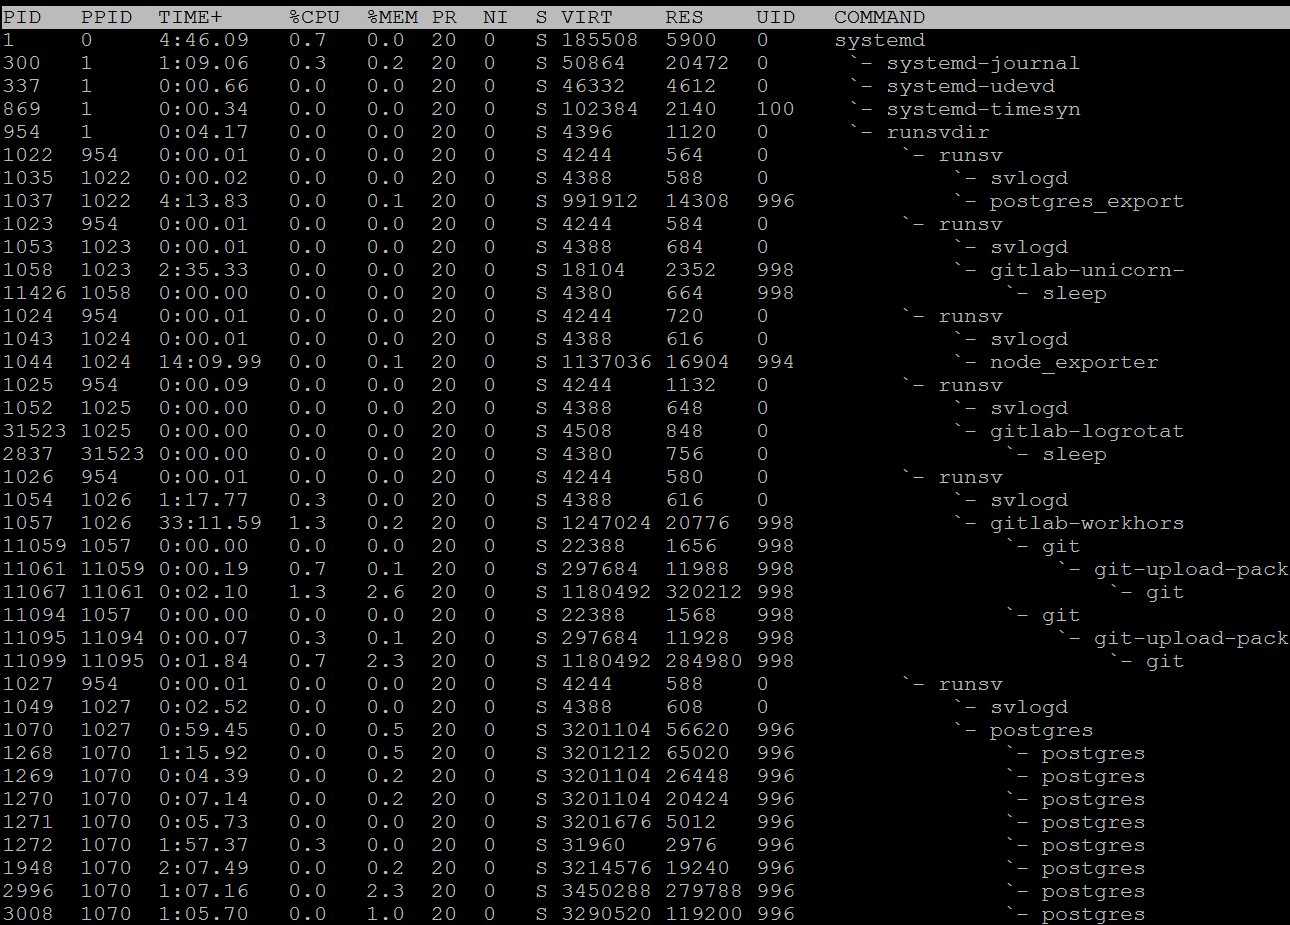Click the systemd-timesyn process entry

(982, 109)
